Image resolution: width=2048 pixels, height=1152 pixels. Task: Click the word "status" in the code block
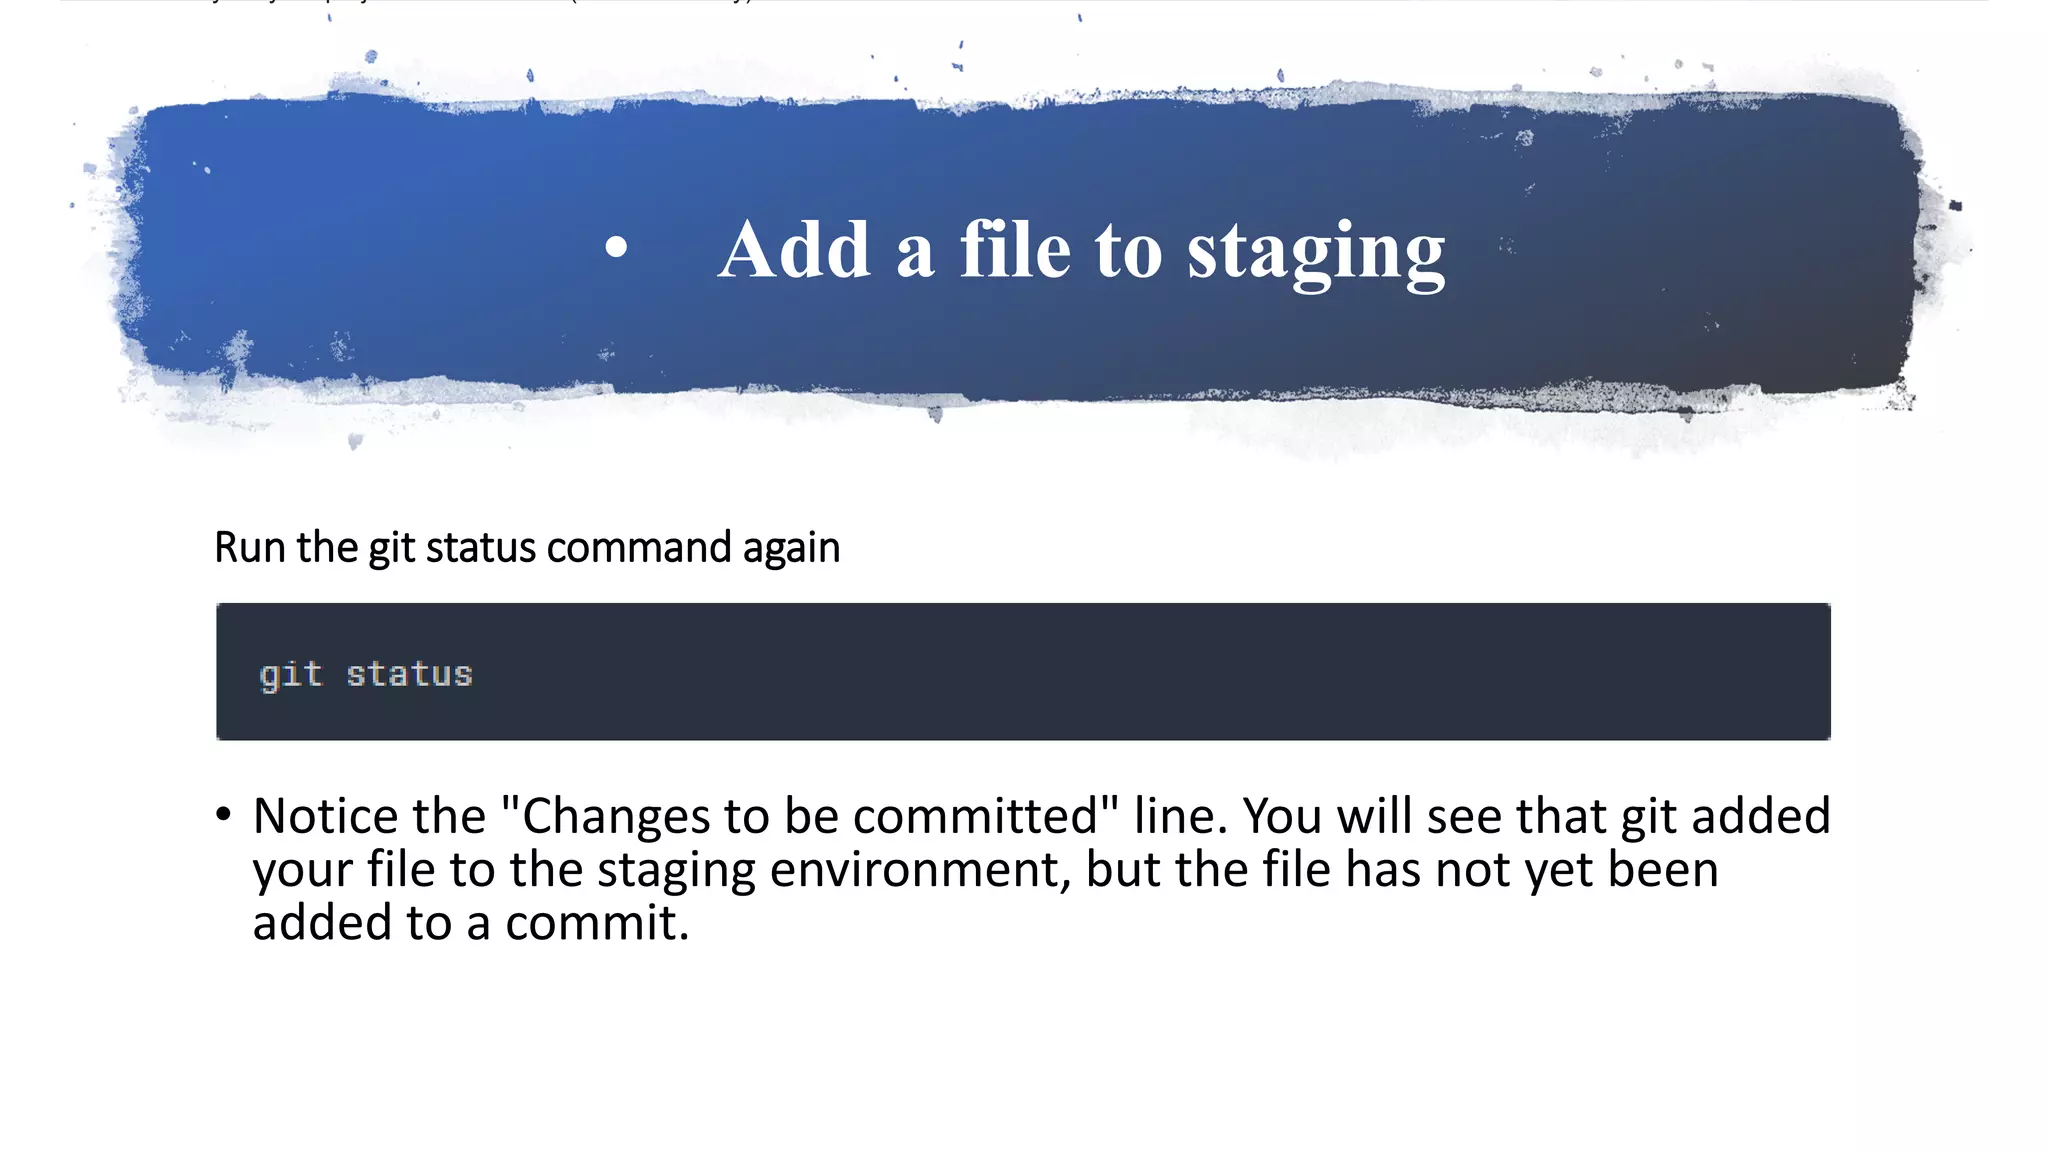pyautogui.click(x=409, y=674)
